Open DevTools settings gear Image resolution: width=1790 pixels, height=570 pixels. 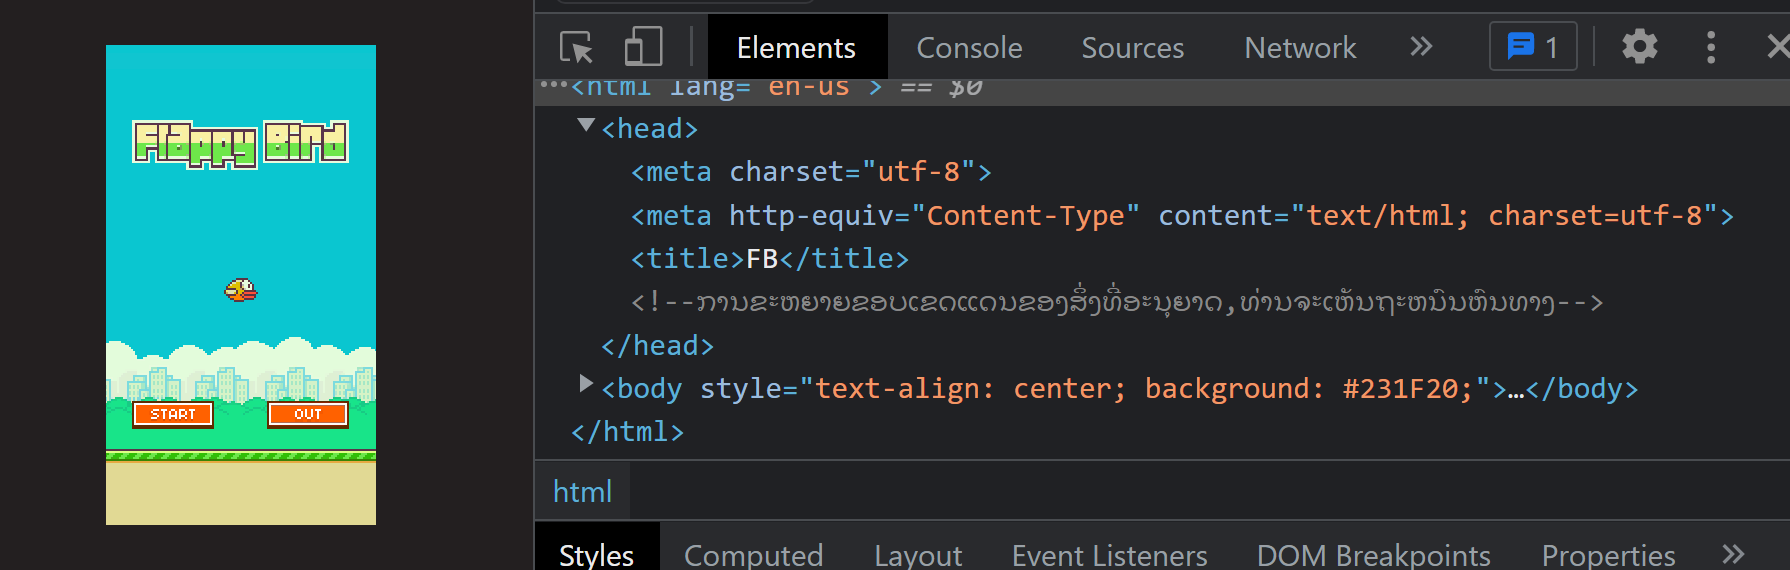click(1639, 47)
